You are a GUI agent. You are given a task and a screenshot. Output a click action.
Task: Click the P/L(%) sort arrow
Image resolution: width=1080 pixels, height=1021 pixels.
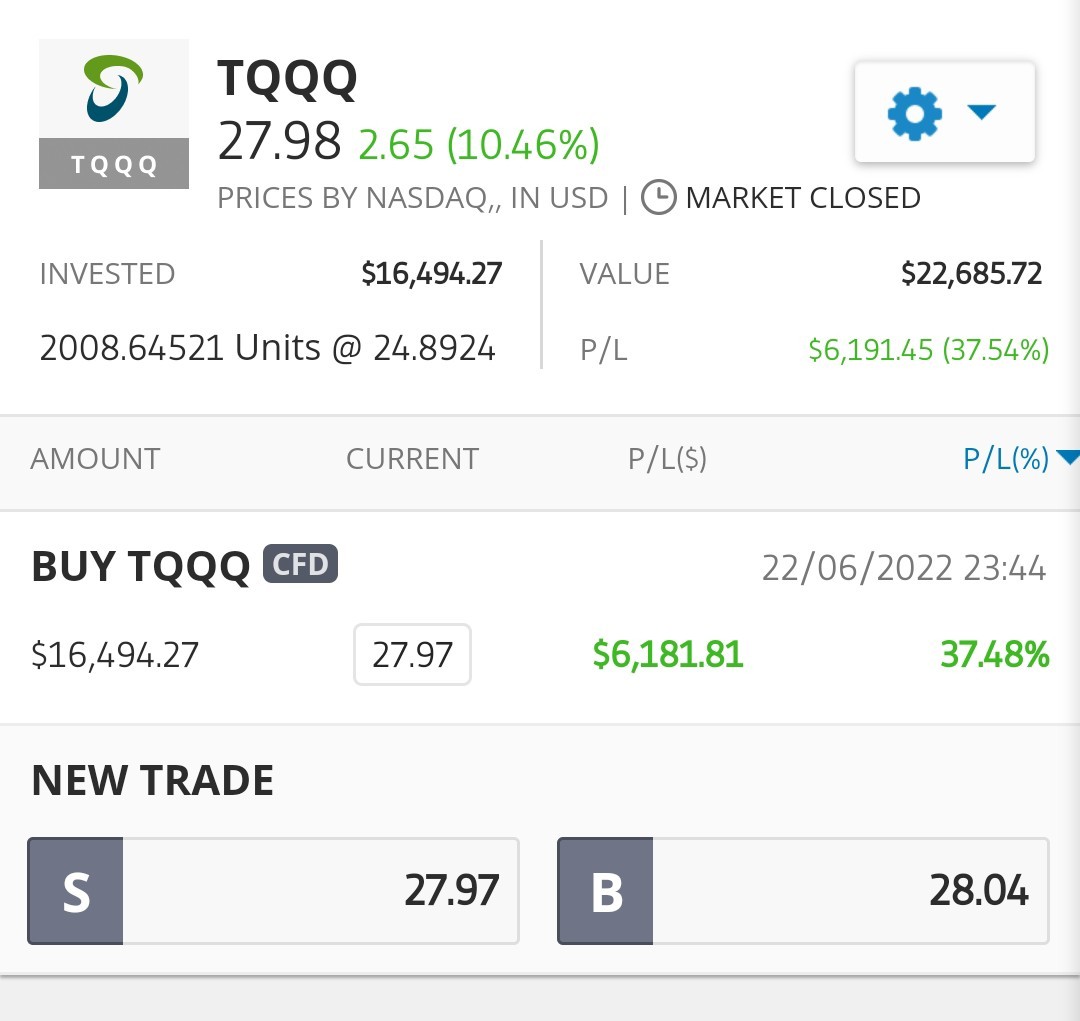1068,457
